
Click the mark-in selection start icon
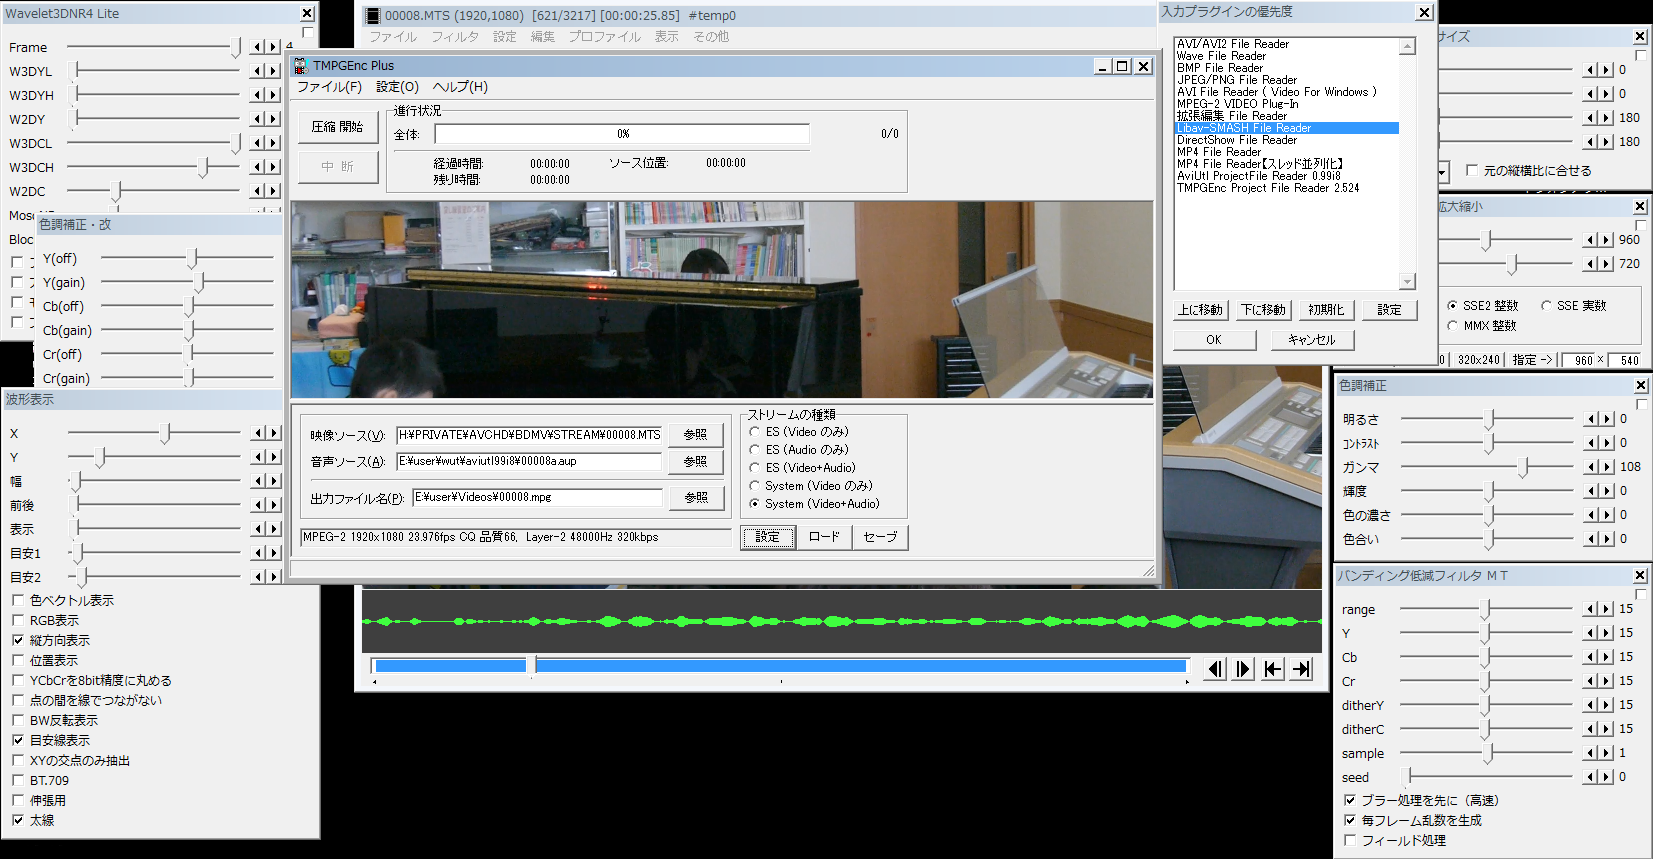click(1272, 669)
